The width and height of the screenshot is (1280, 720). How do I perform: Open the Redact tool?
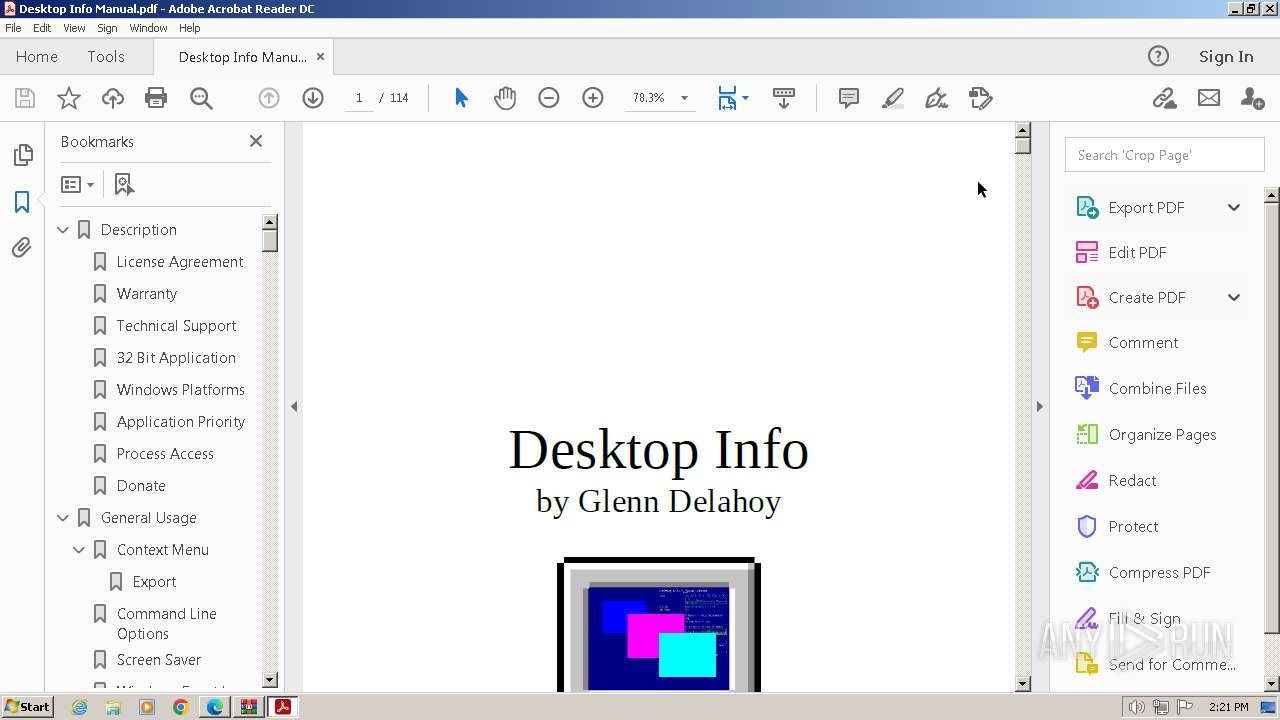point(1132,480)
